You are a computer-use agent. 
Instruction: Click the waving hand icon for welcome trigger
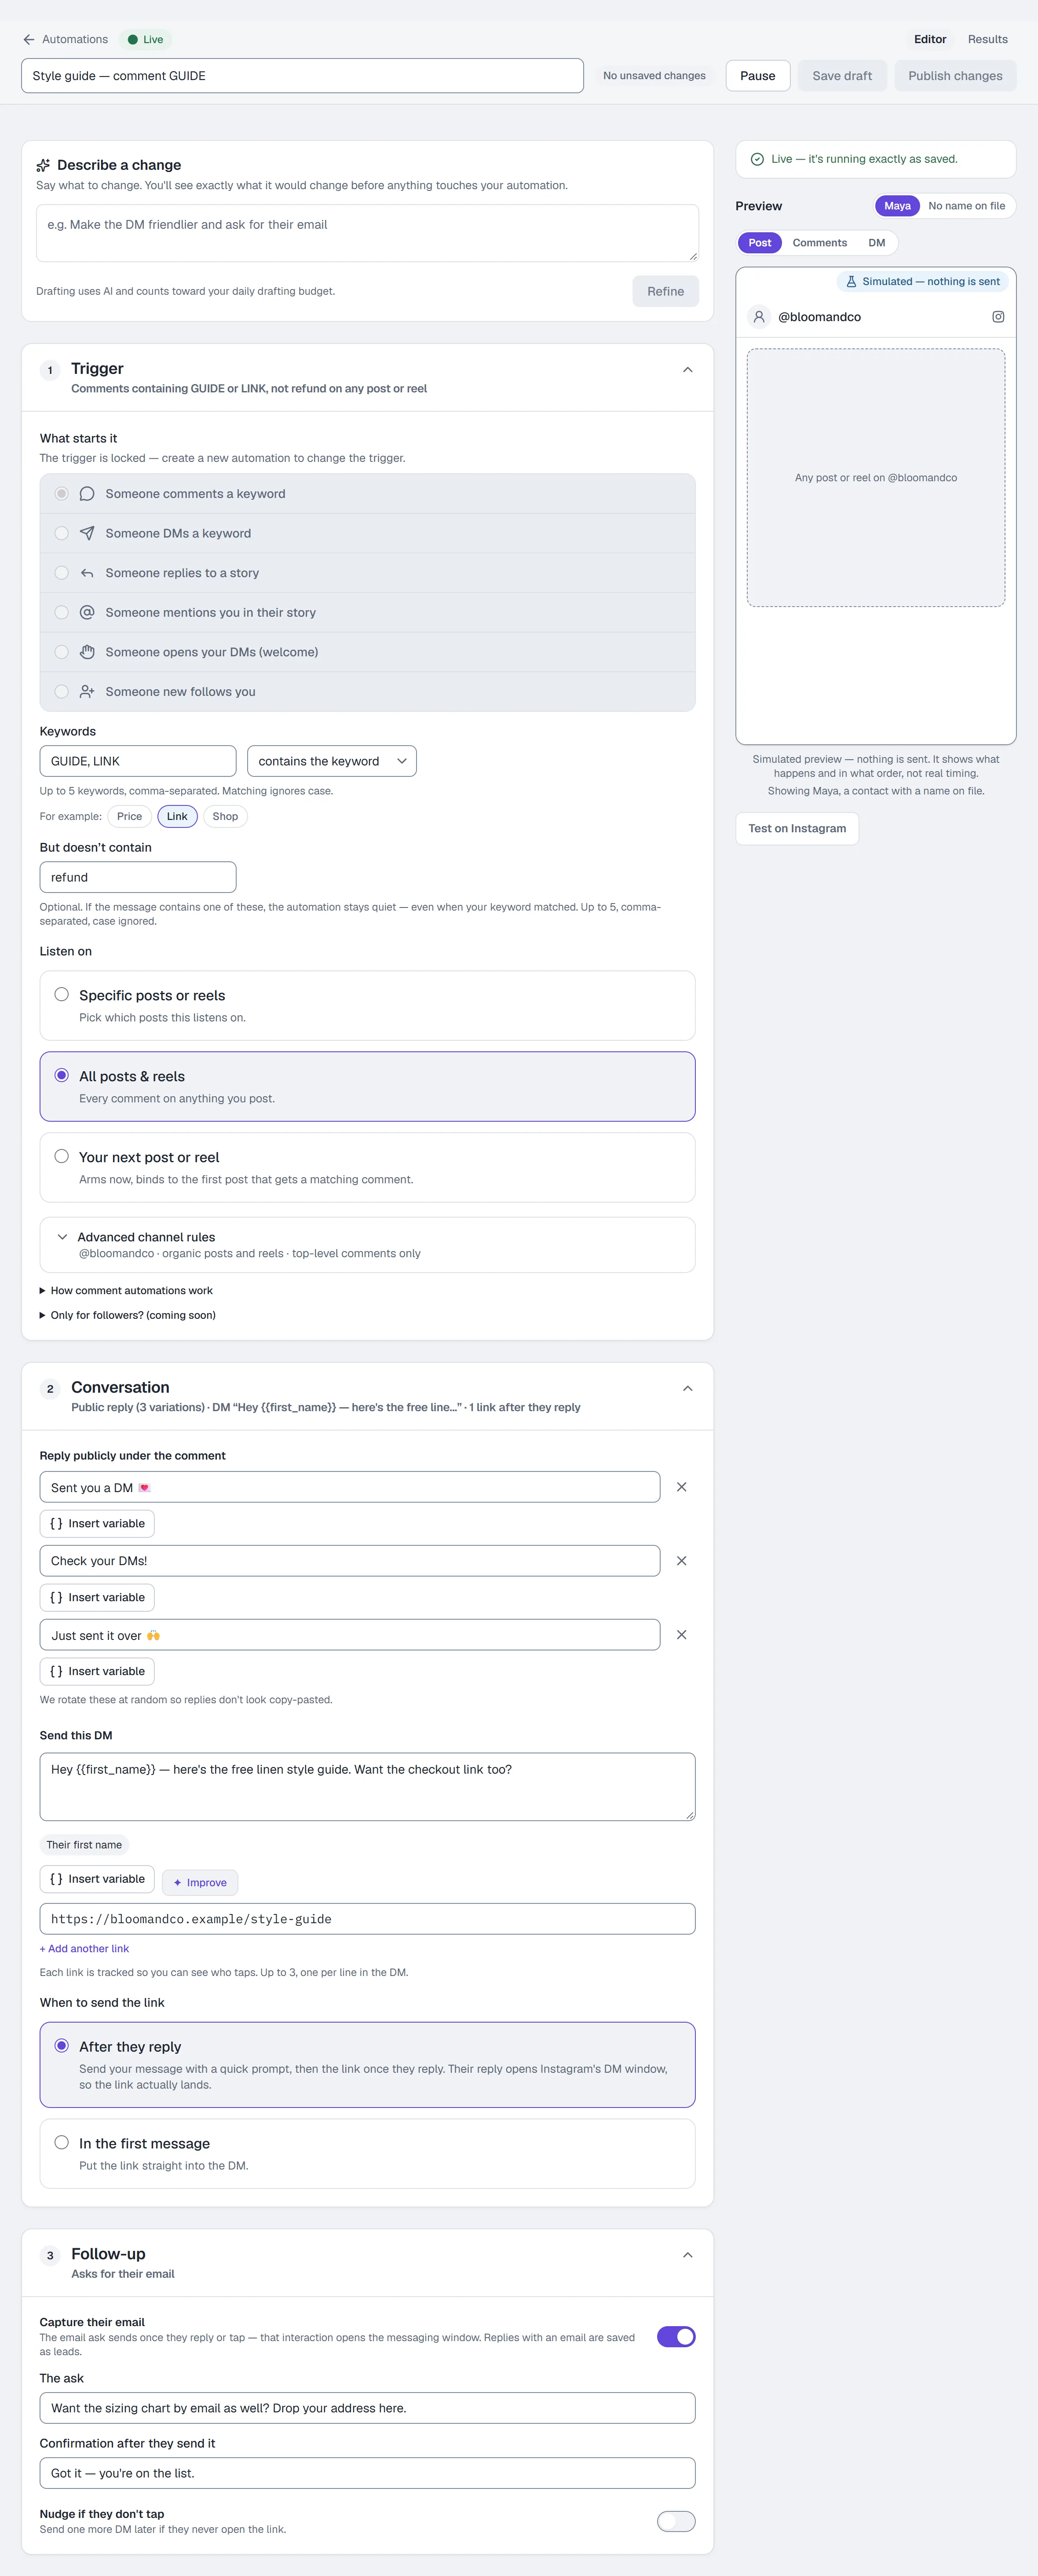coord(87,652)
